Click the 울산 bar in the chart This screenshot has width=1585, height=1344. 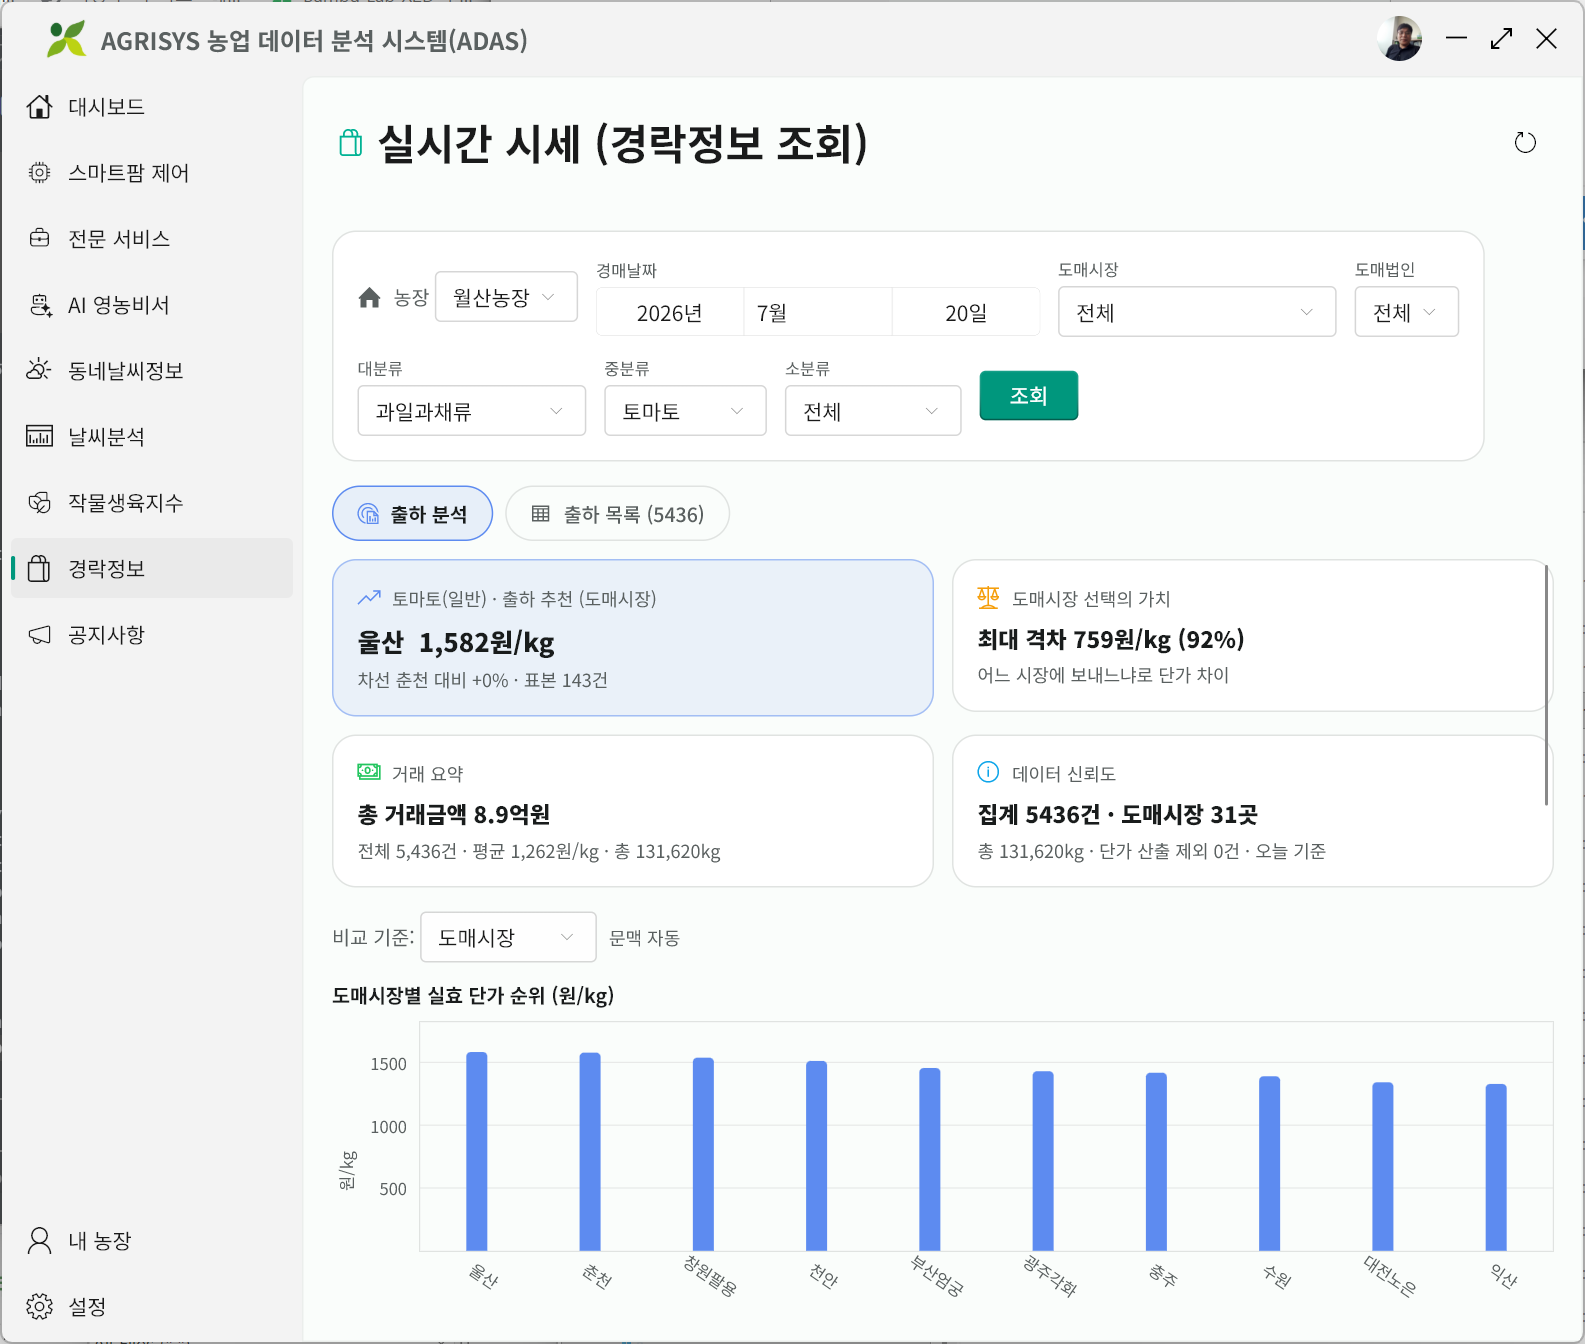(x=477, y=1151)
